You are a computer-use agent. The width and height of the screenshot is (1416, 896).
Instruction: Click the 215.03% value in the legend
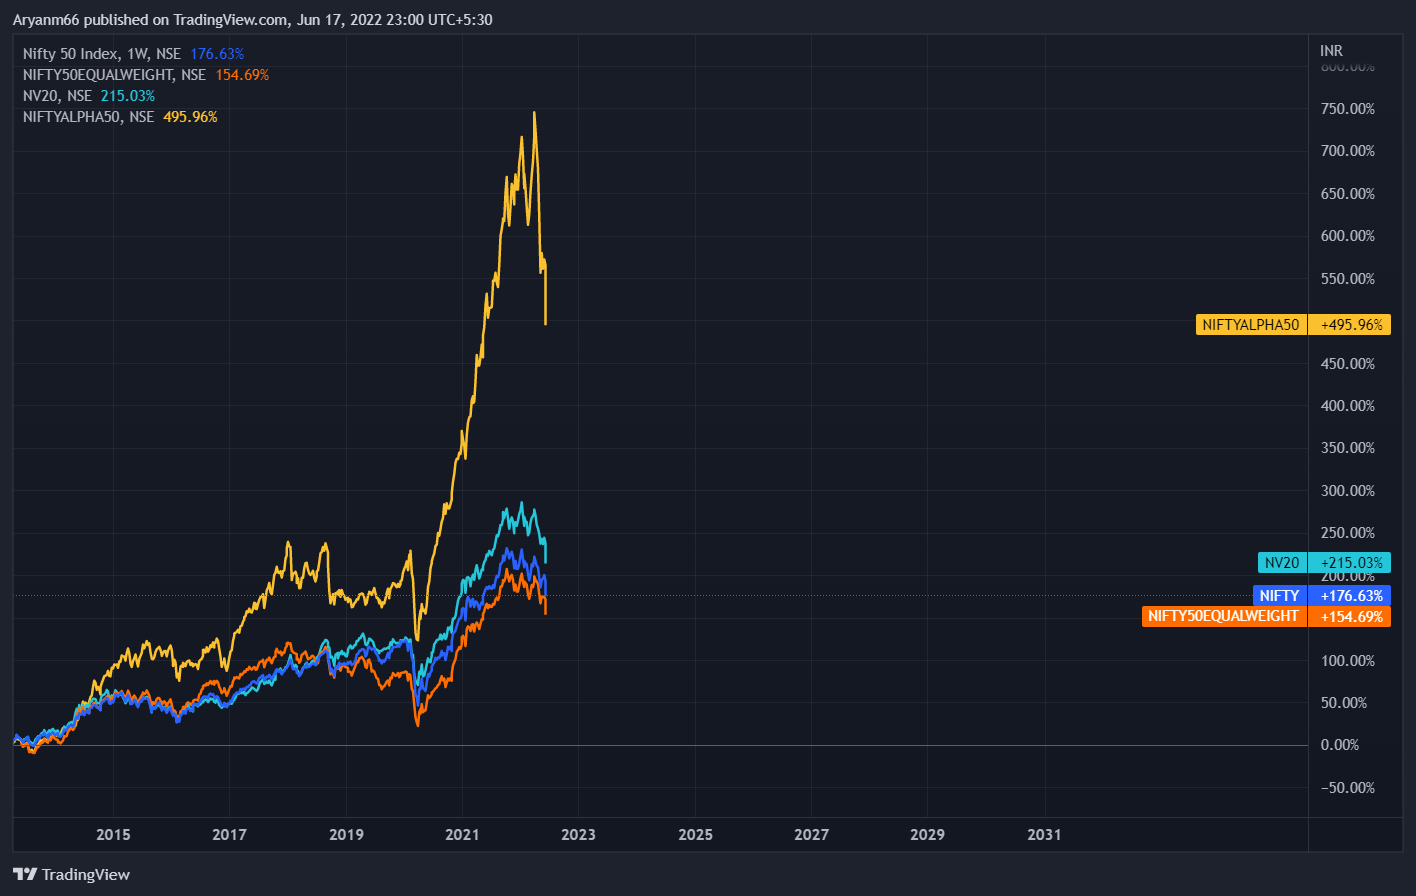coord(128,96)
